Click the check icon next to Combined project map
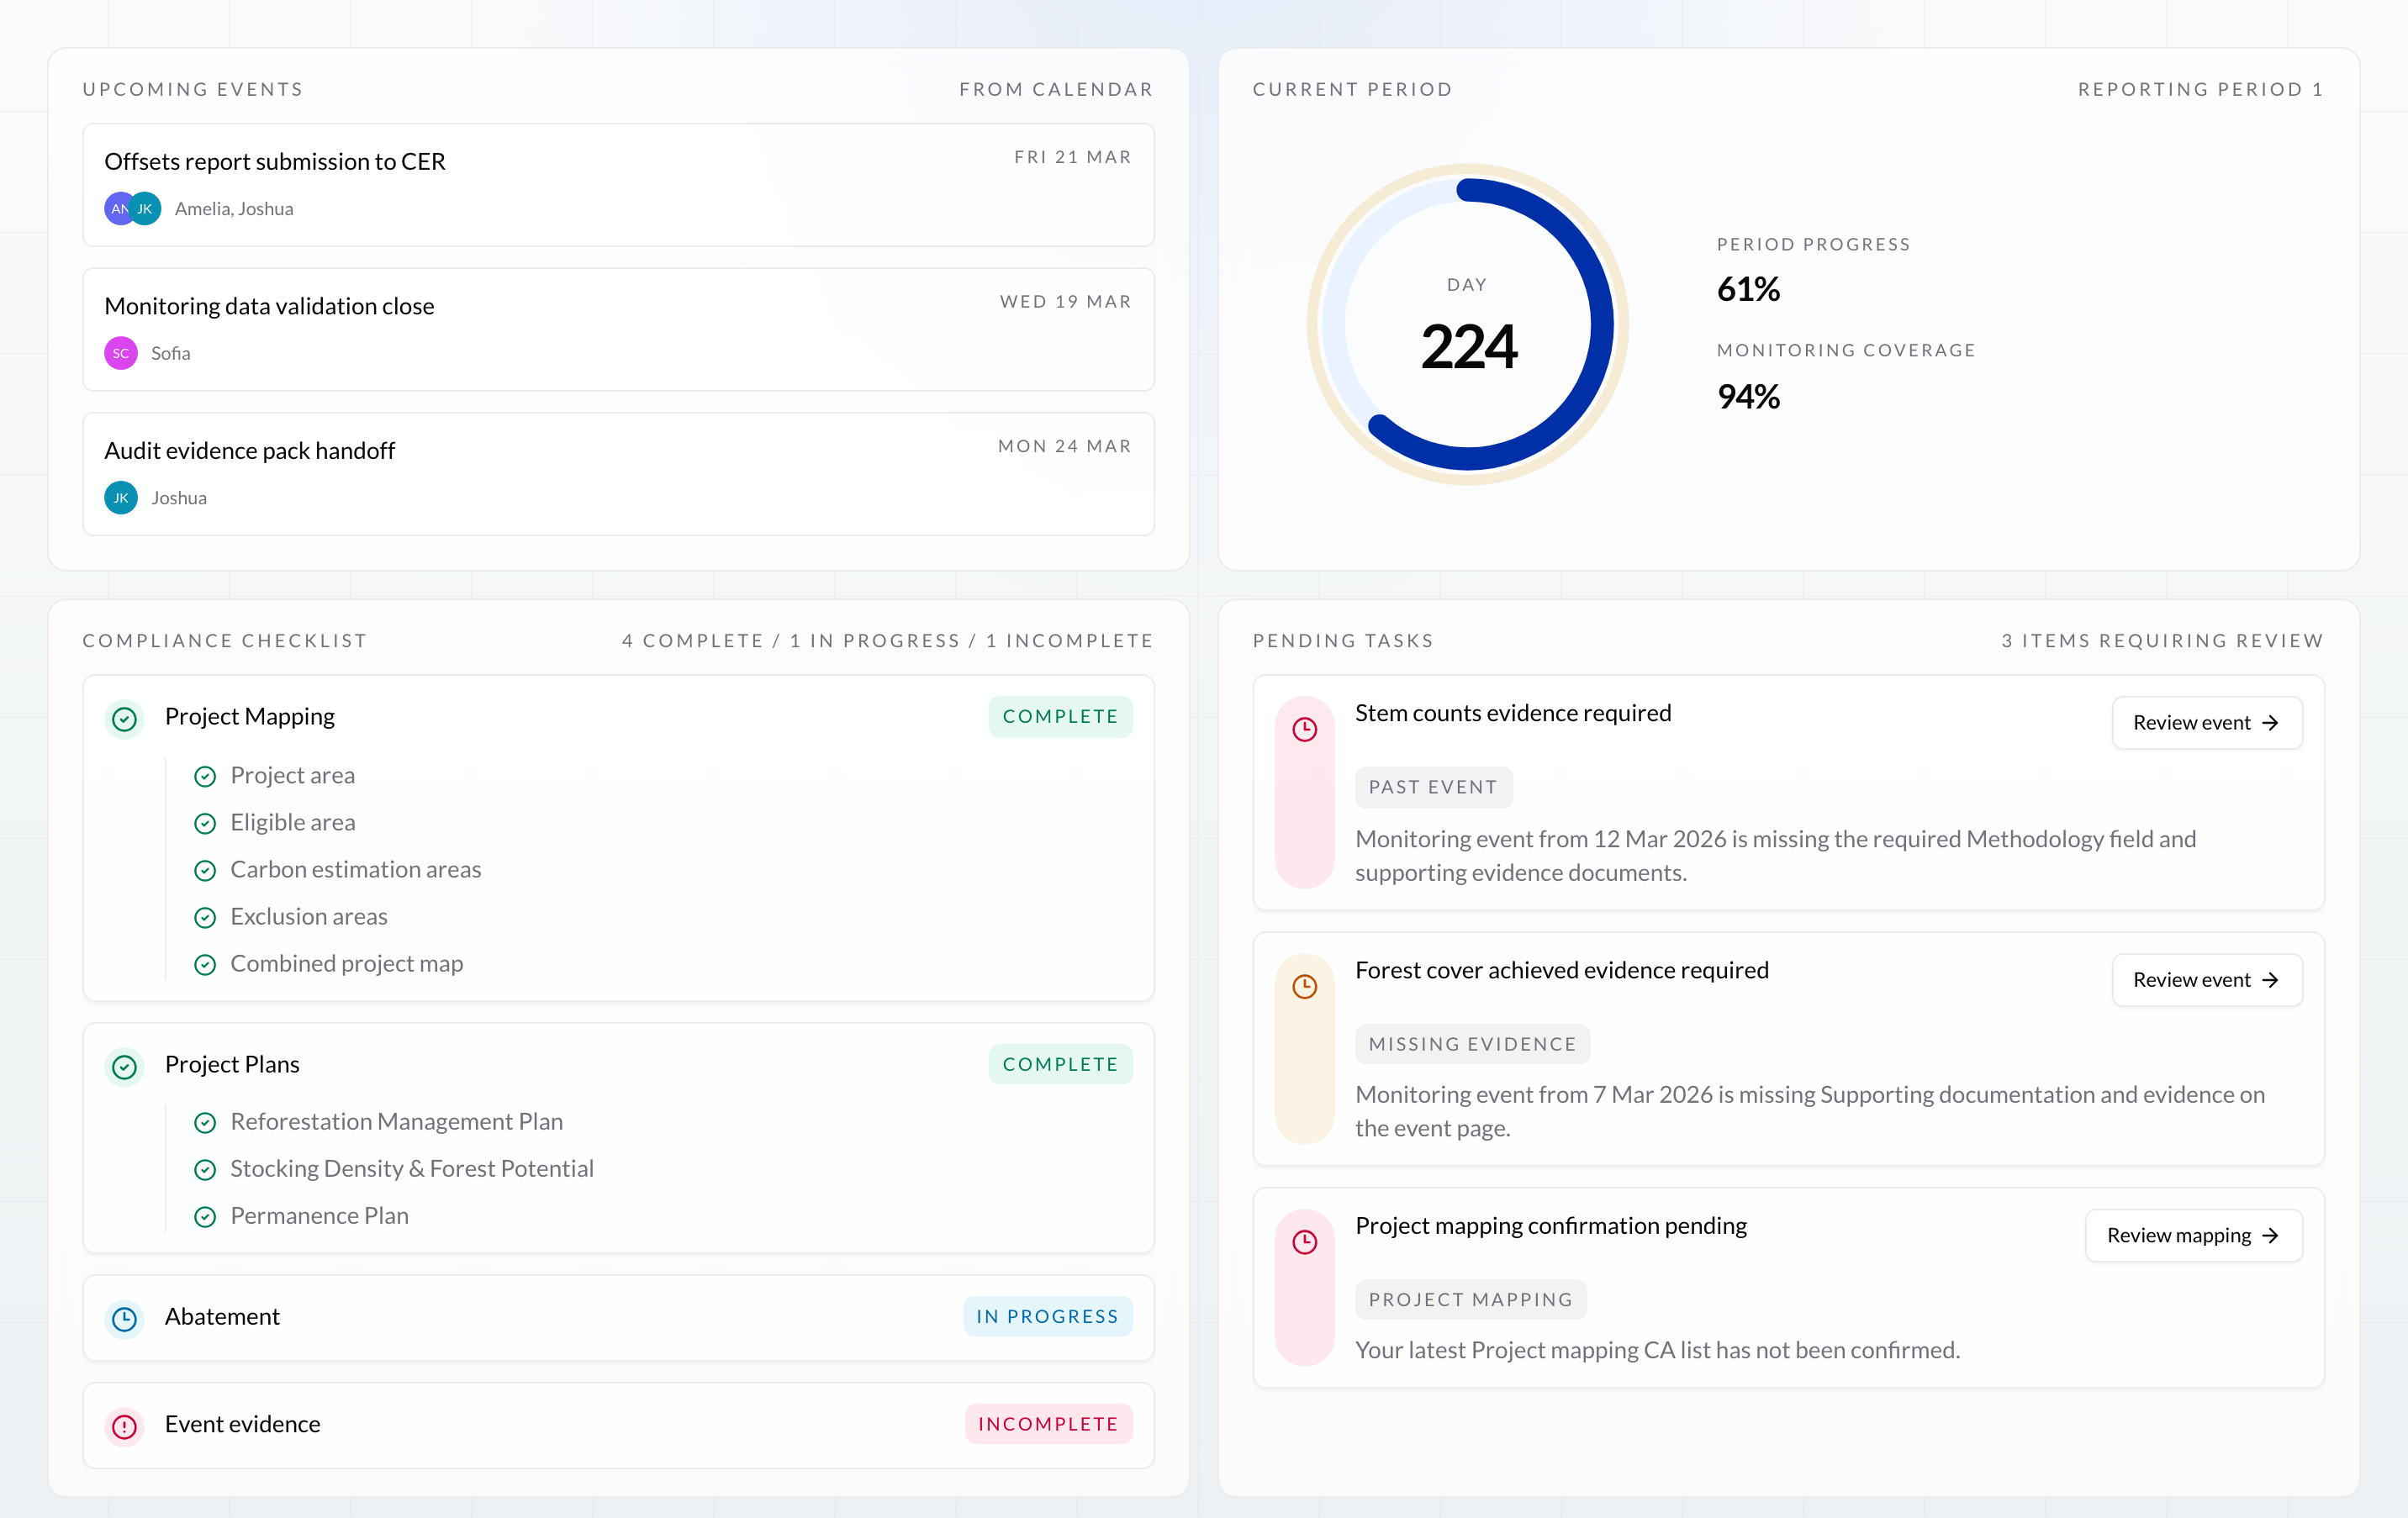Image resolution: width=2408 pixels, height=1518 pixels. coord(205,964)
